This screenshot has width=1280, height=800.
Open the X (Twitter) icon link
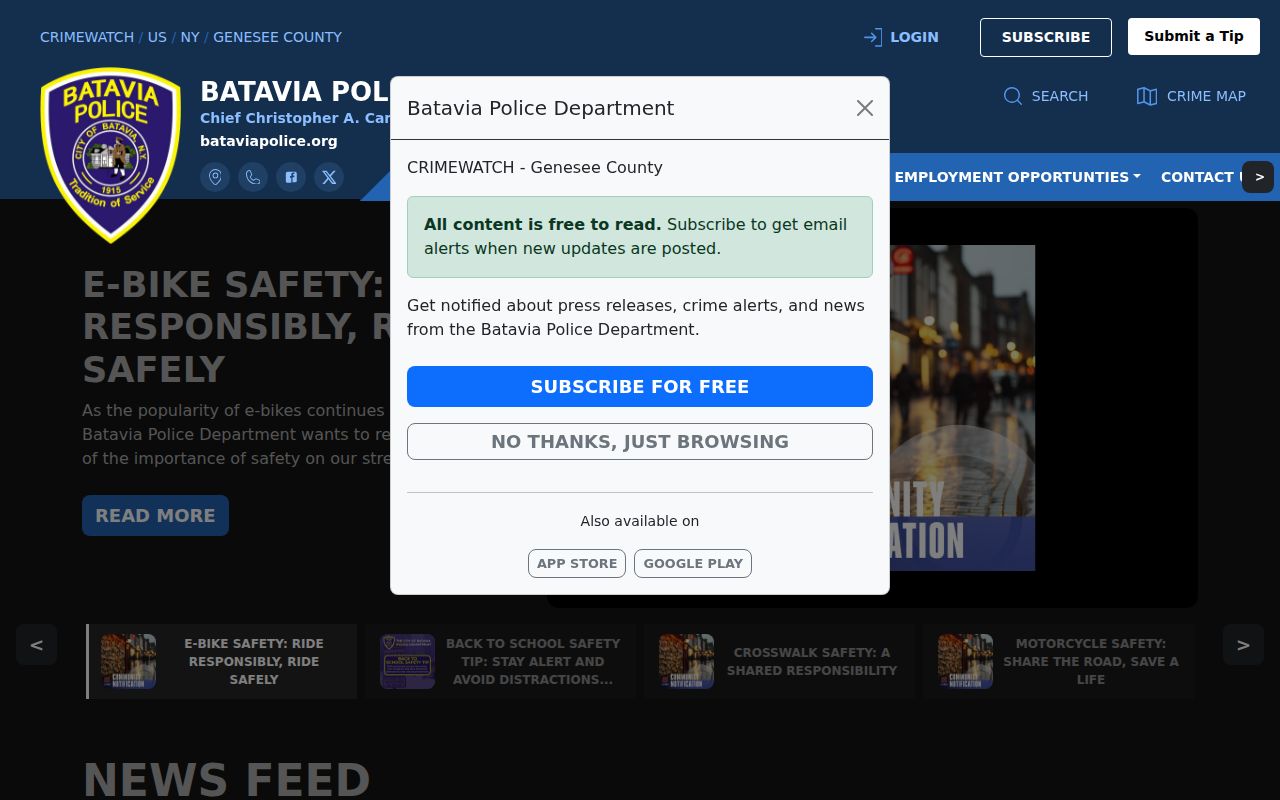(329, 177)
